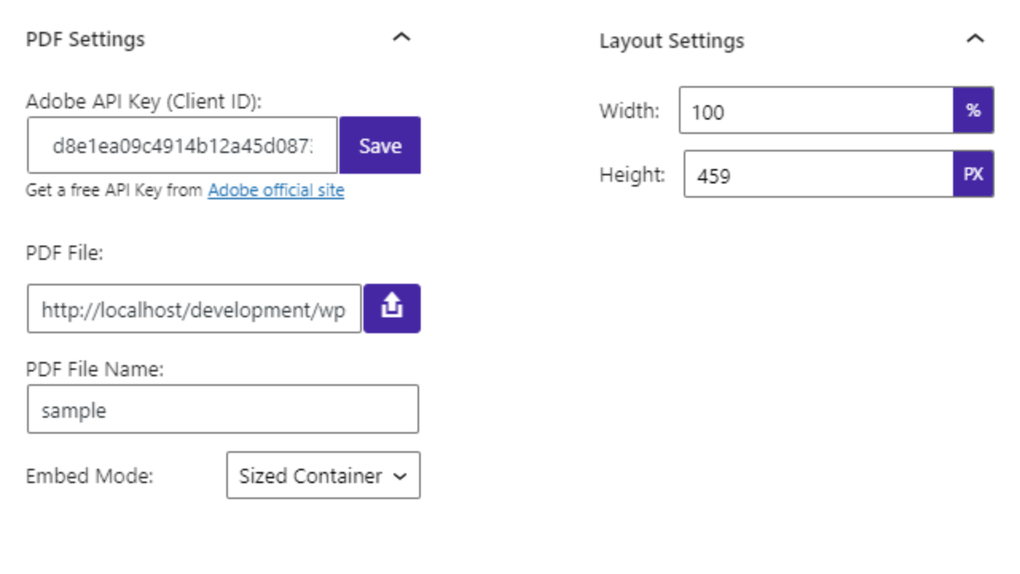Save the Adobe API key
Viewport: 1020px width, 574px height.
pos(380,146)
